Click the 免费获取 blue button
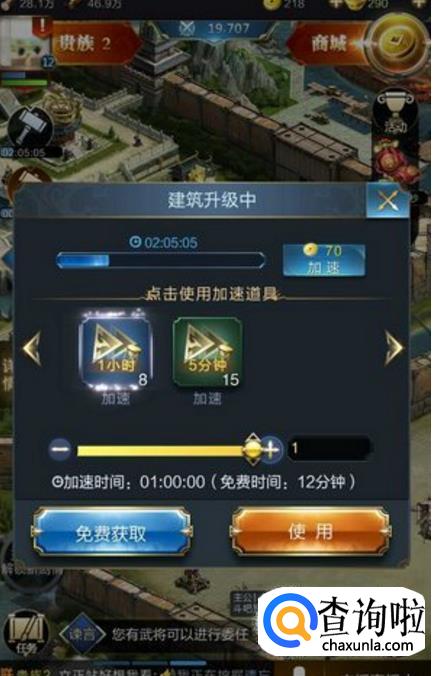Viewport: 437px width, 676px height. pos(112,532)
